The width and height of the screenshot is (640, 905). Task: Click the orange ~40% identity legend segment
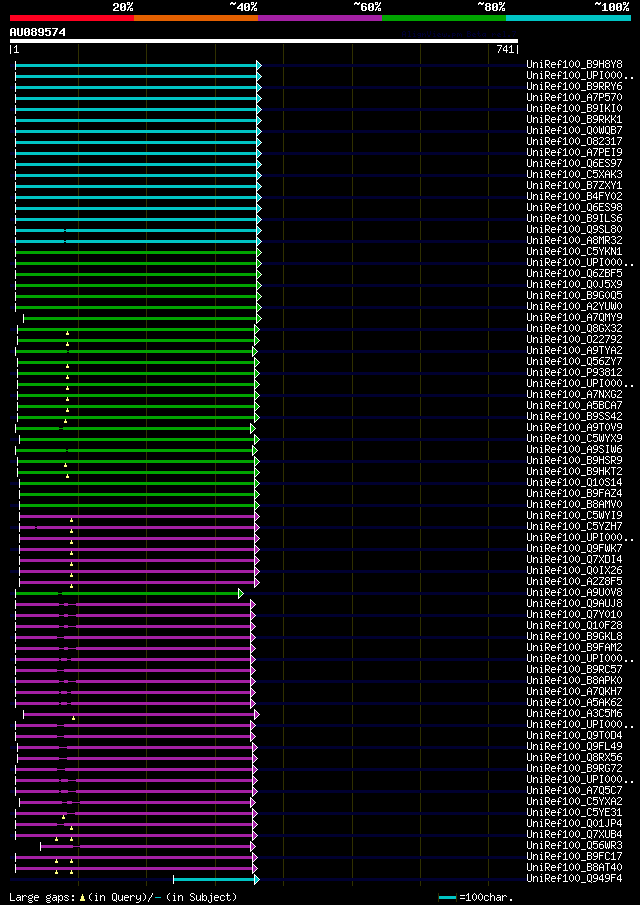pyautogui.click(x=196, y=18)
